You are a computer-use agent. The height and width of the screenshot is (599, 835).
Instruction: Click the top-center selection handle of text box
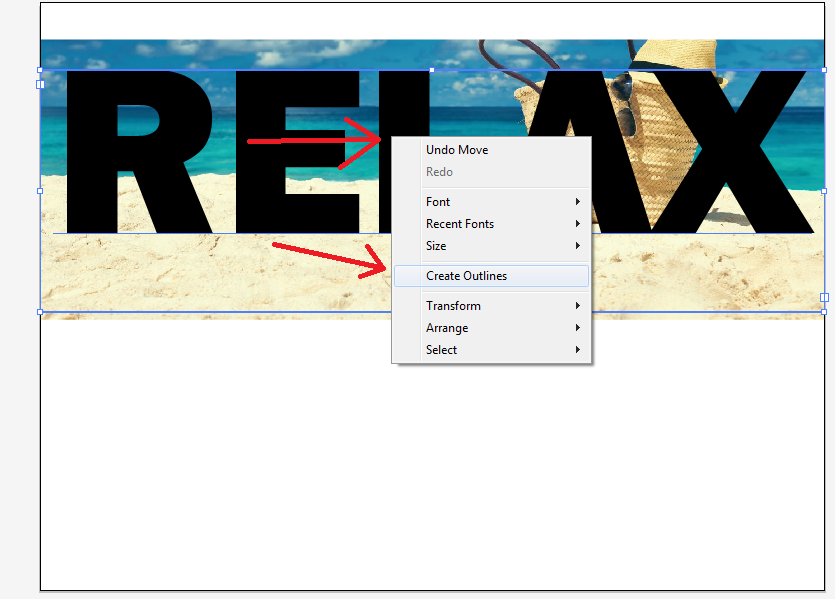[x=432, y=70]
